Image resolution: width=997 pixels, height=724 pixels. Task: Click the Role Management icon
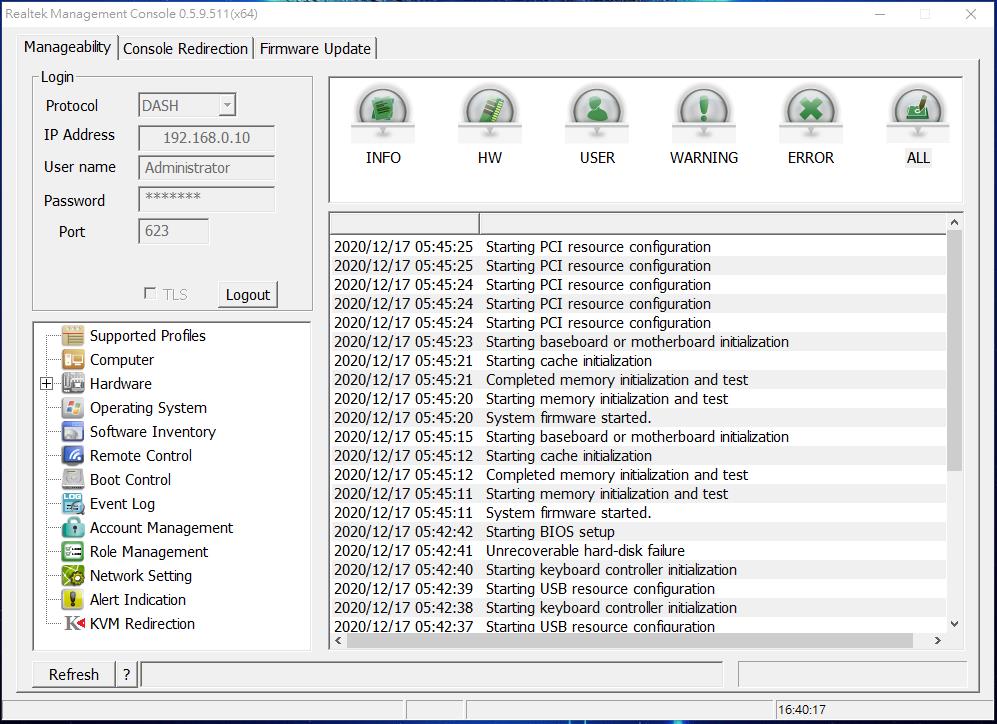pyautogui.click(x=73, y=552)
